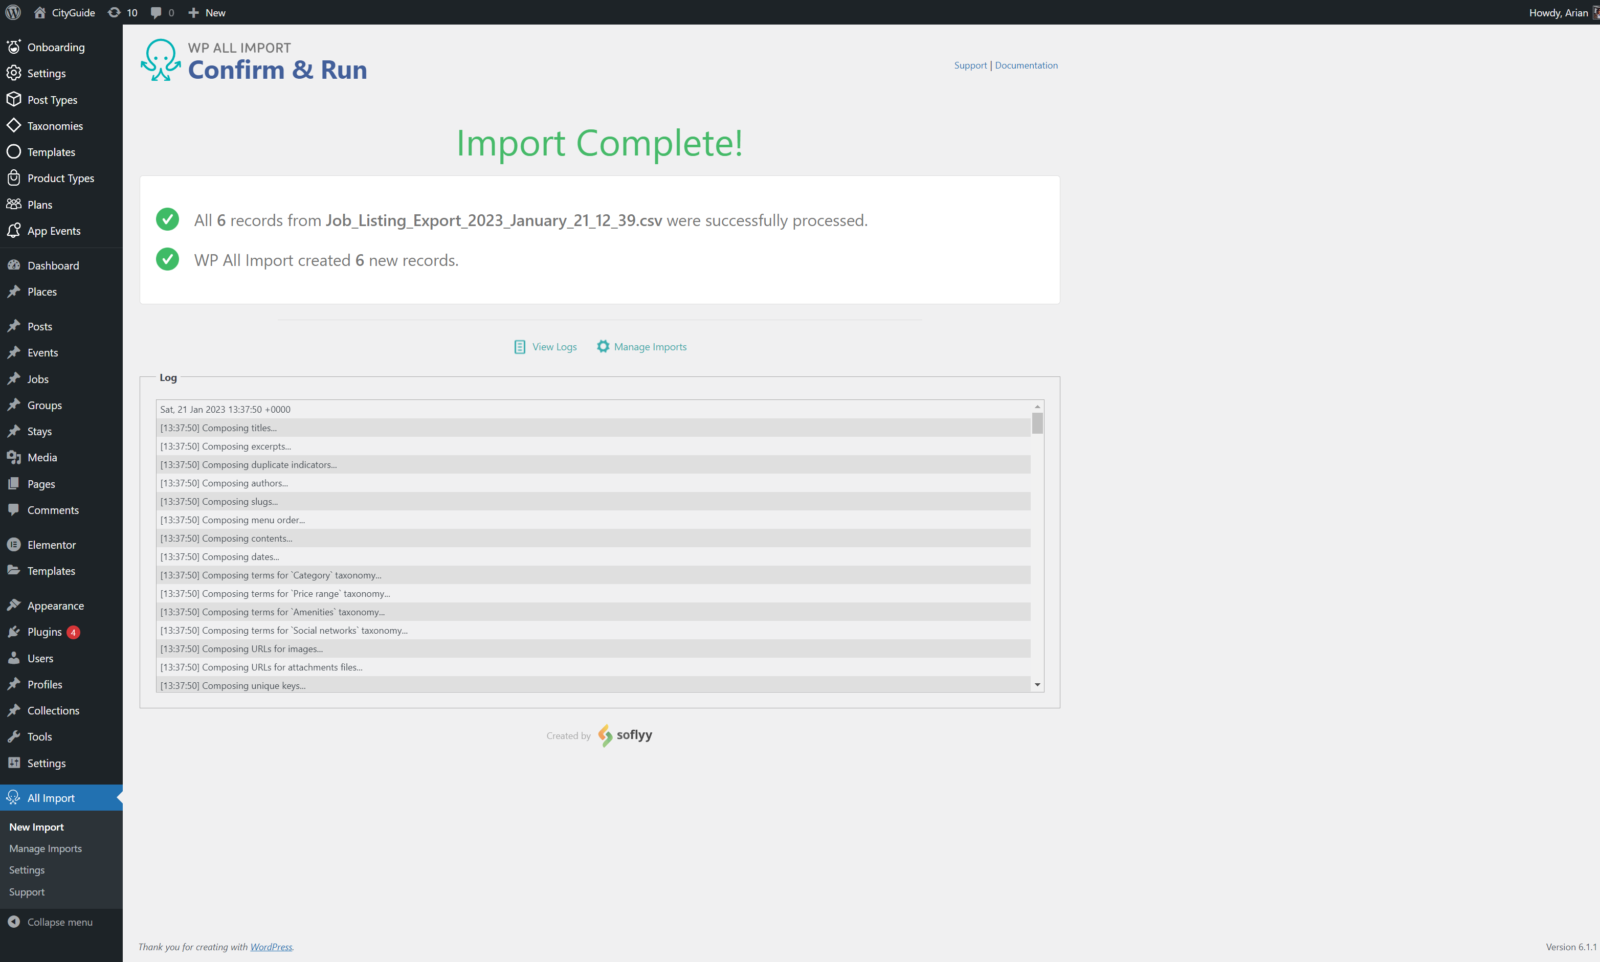The width and height of the screenshot is (1600, 962).
Task: Open the WordPress link in the footer
Action: coord(271,946)
